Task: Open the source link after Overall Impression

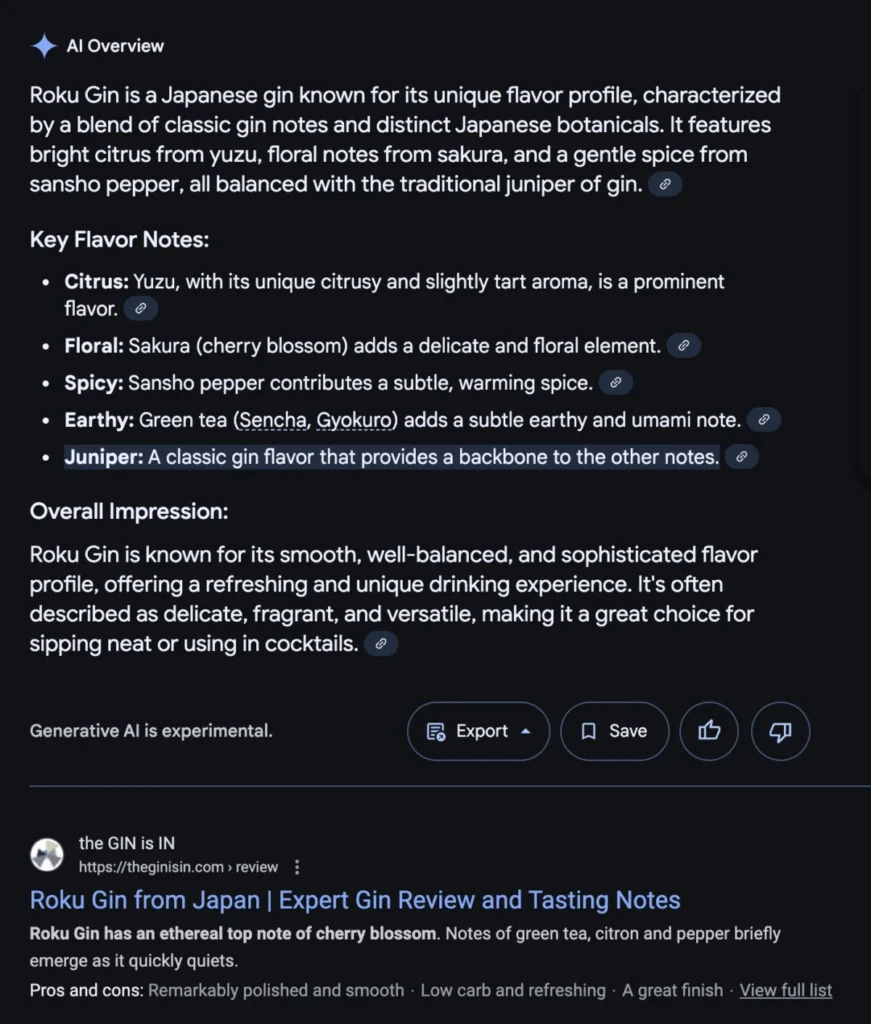Action: (x=381, y=644)
